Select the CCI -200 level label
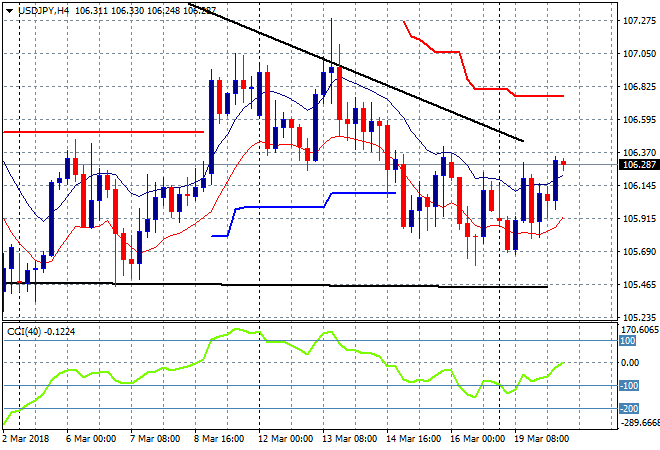 [x=629, y=408]
